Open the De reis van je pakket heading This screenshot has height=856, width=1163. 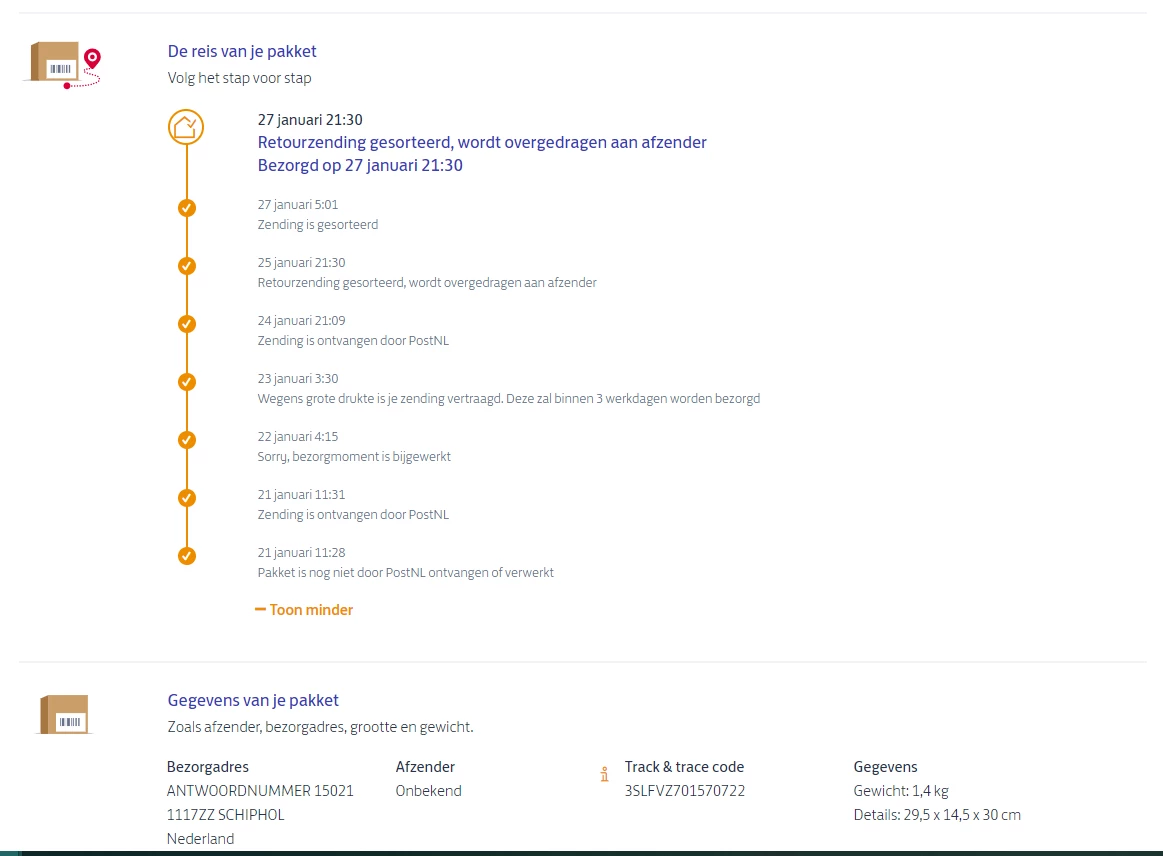[242, 51]
